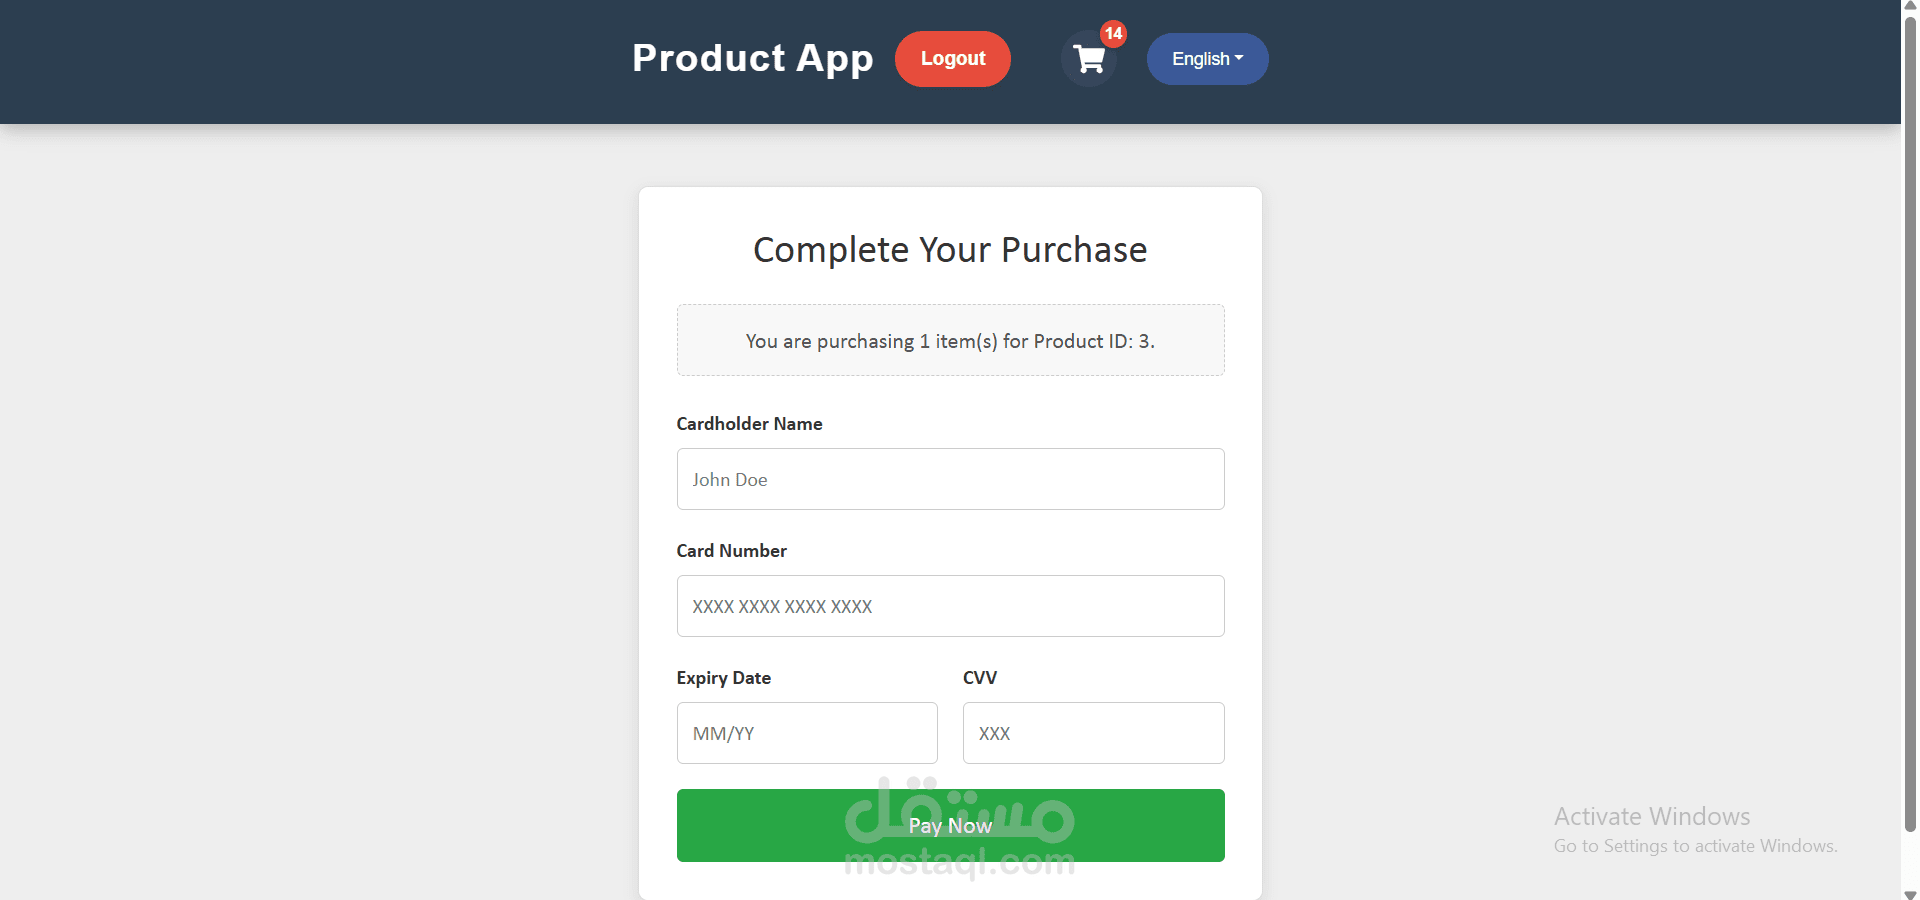
Task: Select the Expiry Date MM/YY field
Action: tap(807, 733)
